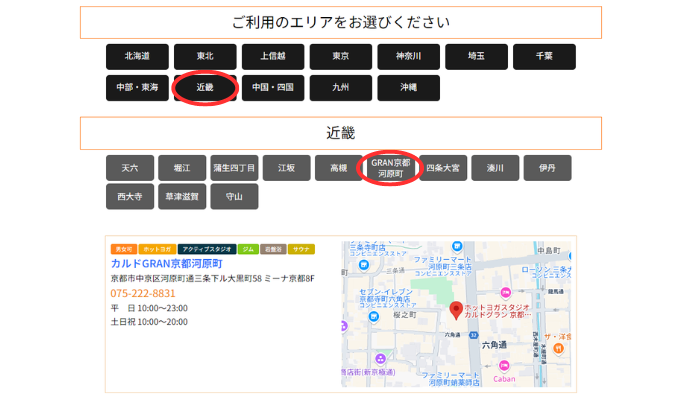Show the 高槻 studio
Viewport: 680px width, 400px height.
point(339,168)
